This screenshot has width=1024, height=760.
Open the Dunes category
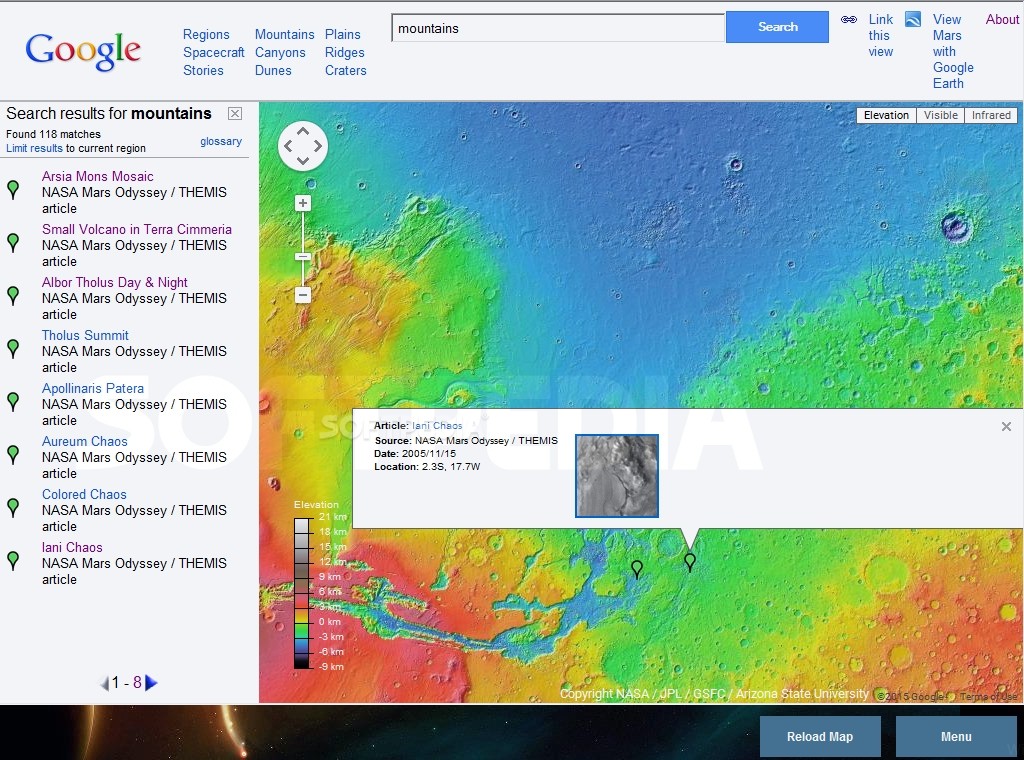pos(273,71)
